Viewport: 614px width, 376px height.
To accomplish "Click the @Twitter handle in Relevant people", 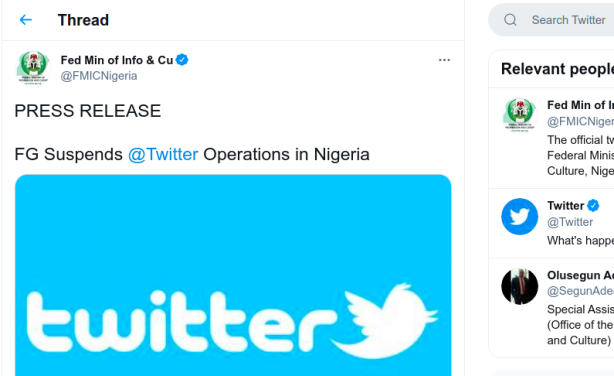I will point(570,222).
